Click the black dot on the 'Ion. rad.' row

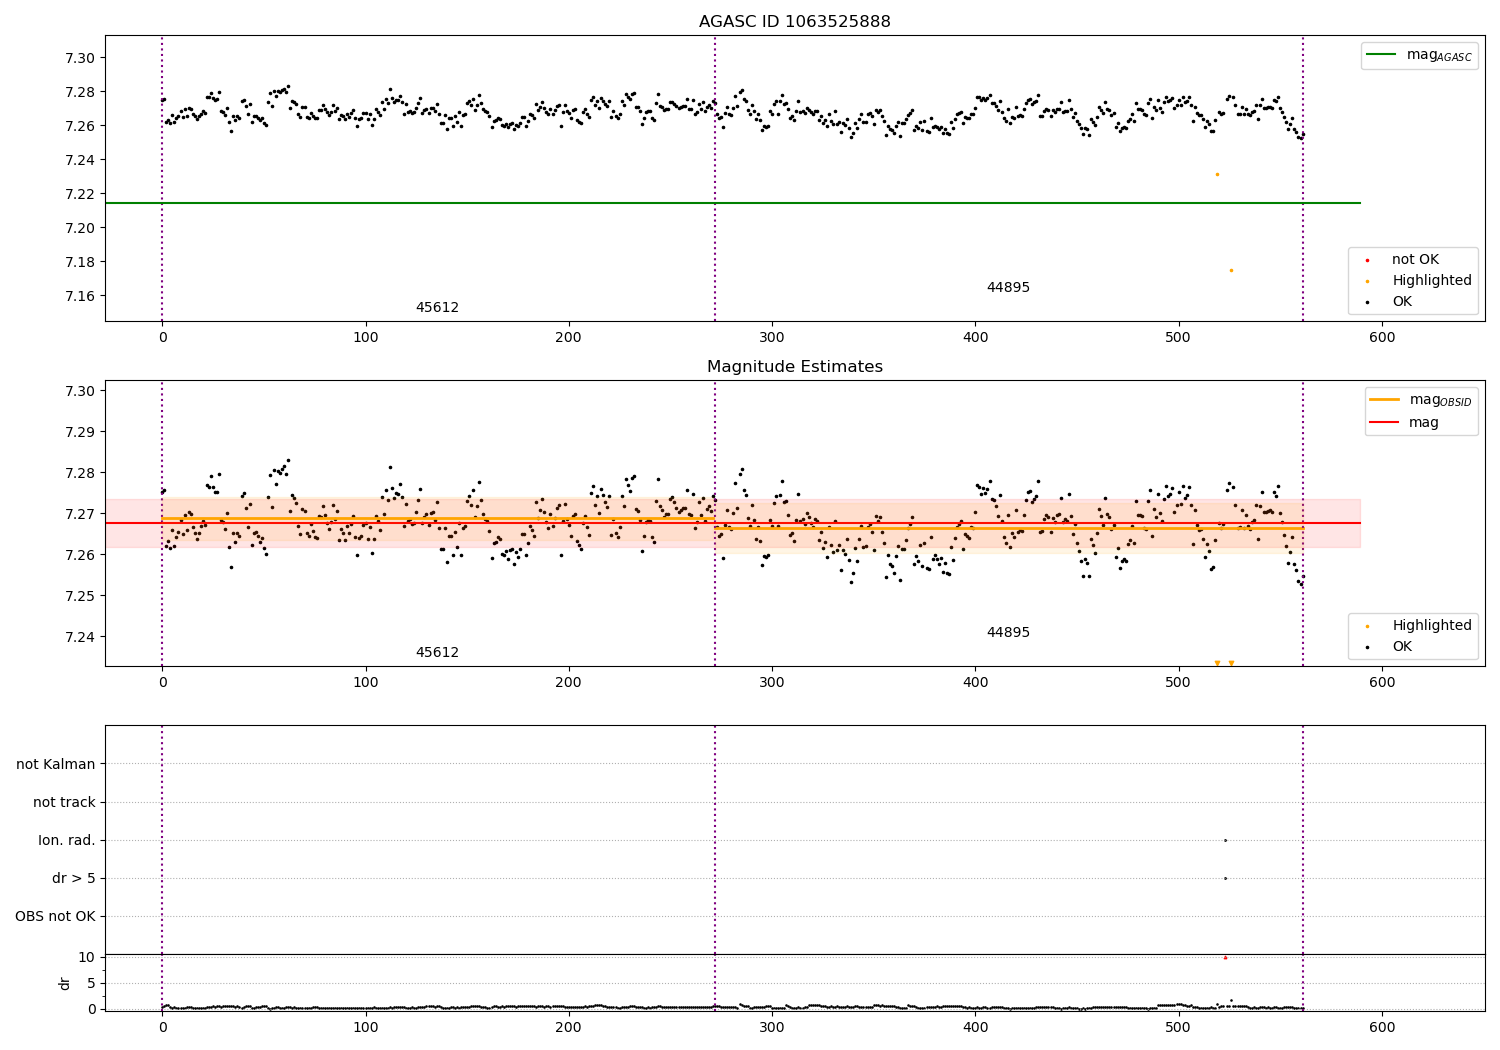(x=1225, y=840)
